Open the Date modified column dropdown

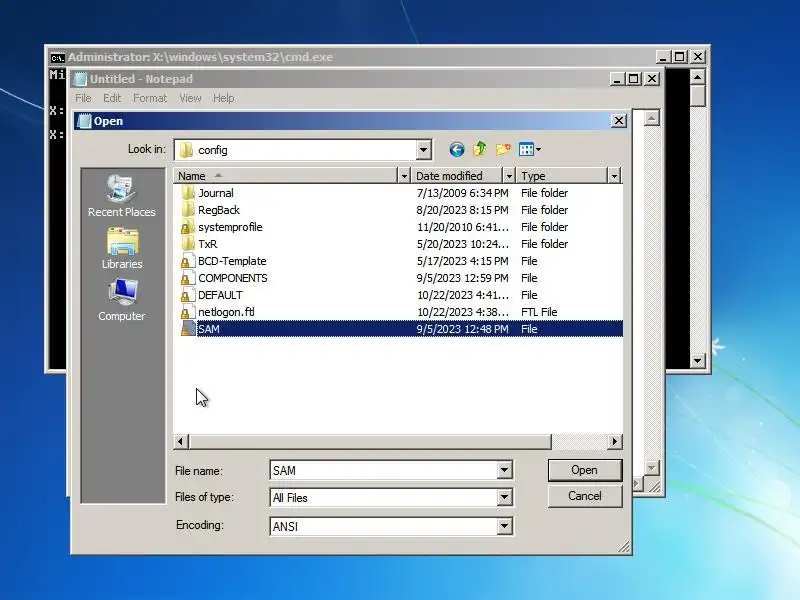509,176
